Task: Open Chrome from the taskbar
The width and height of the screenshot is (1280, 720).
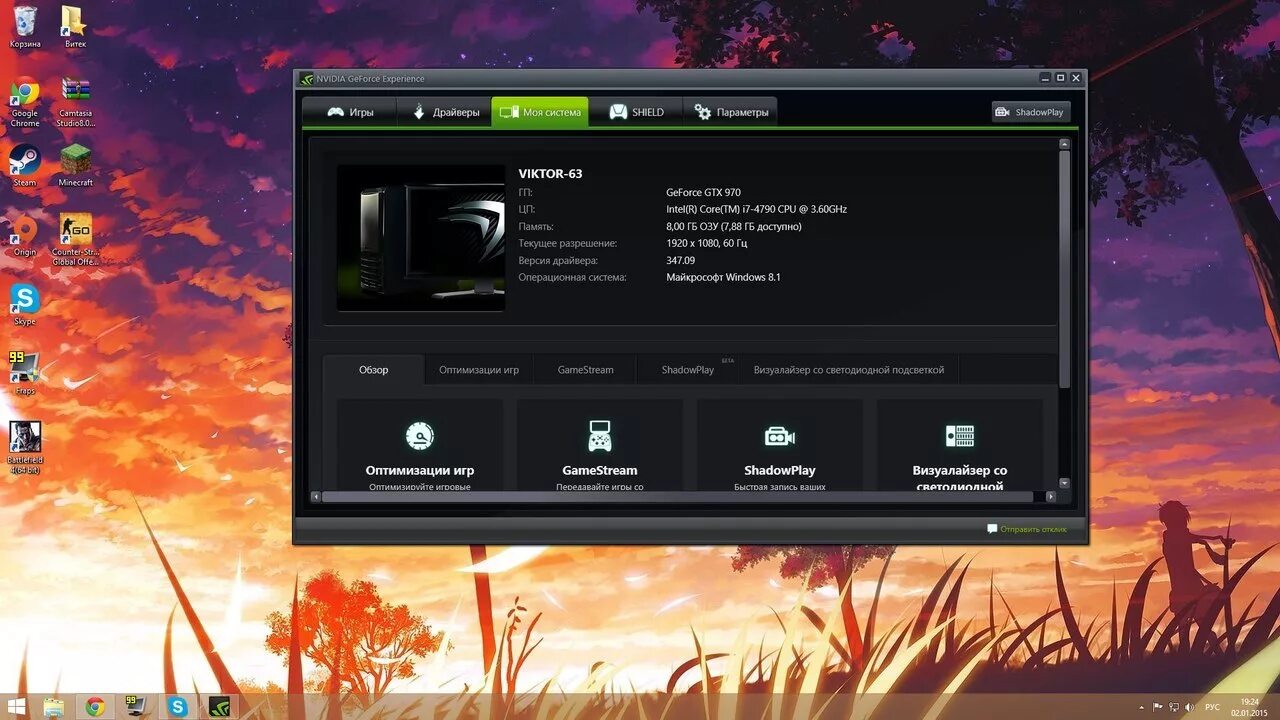Action: click(95, 707)
